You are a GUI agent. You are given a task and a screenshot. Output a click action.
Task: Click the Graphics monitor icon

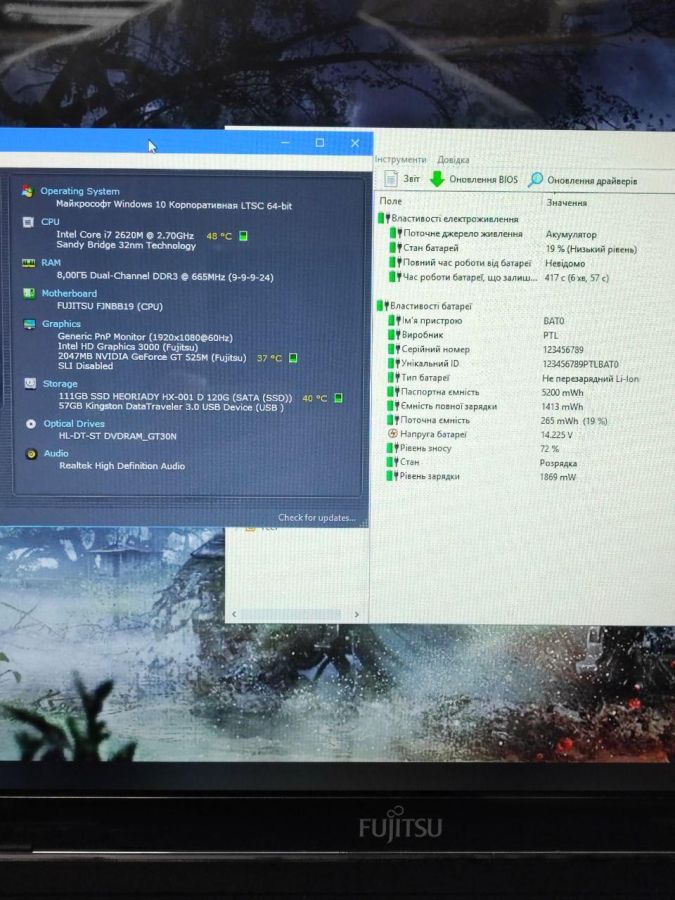point(29,324)
